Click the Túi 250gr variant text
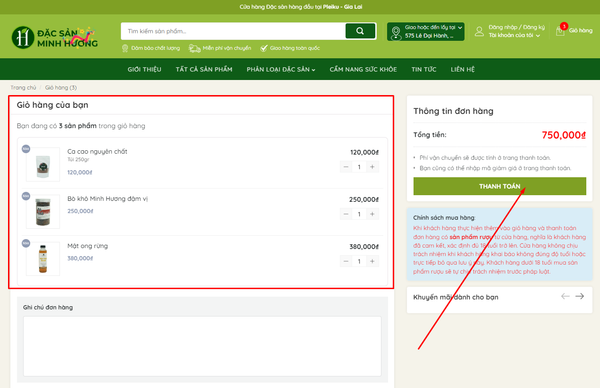 point(78,160)
